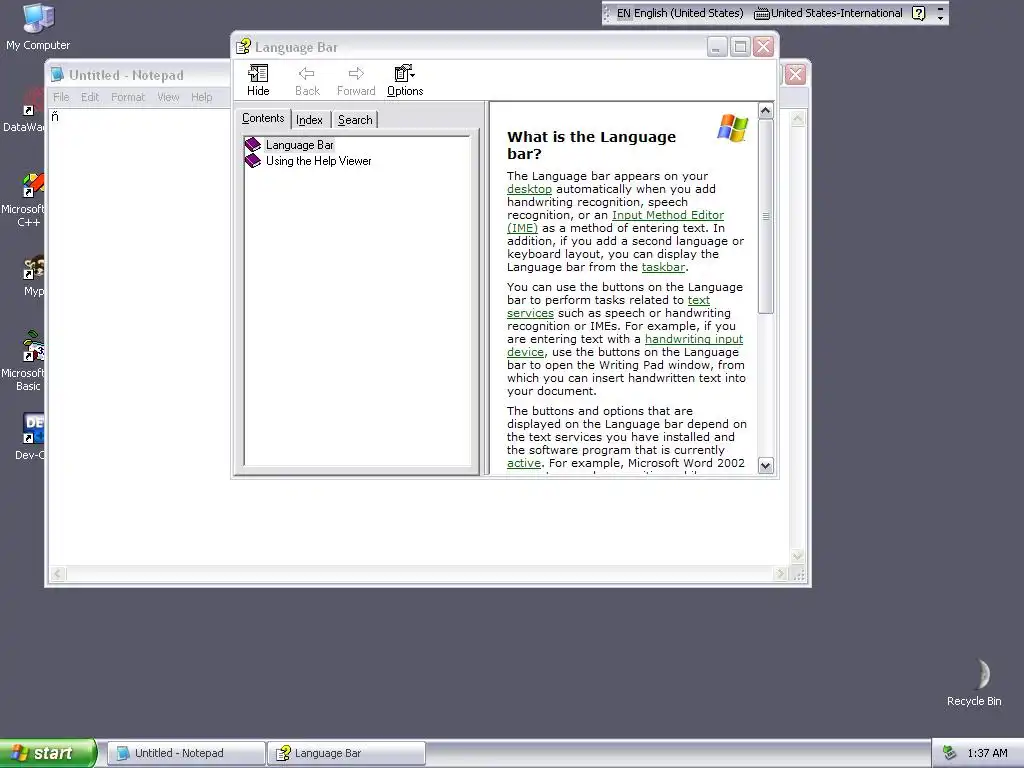Click Notepad's vertical scroll down arrow

797,557
